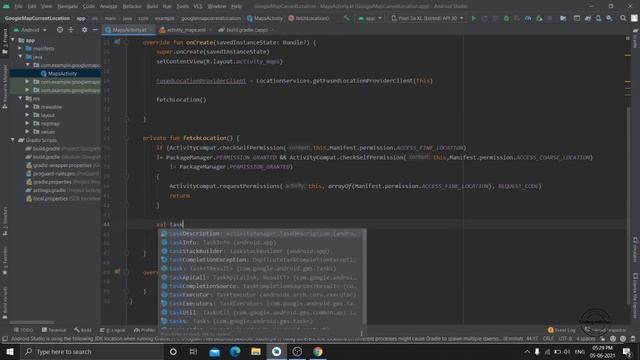Click the Windows taskbar search box
Image resolution: width=640 pixels, height=360 pixels.
92,351
